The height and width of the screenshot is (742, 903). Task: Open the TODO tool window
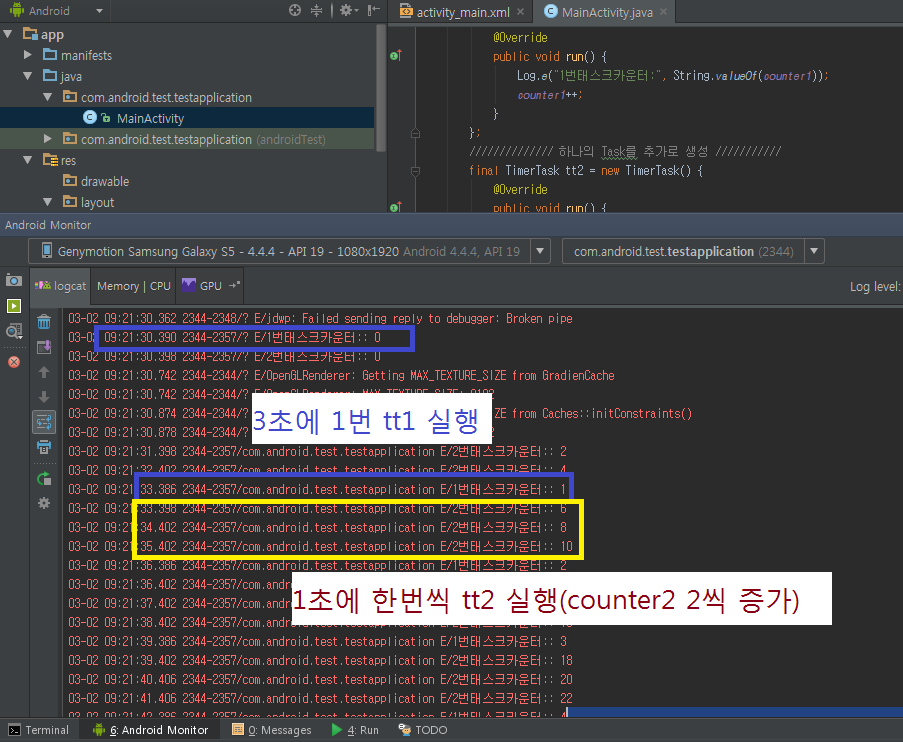[x=422, y=730]
